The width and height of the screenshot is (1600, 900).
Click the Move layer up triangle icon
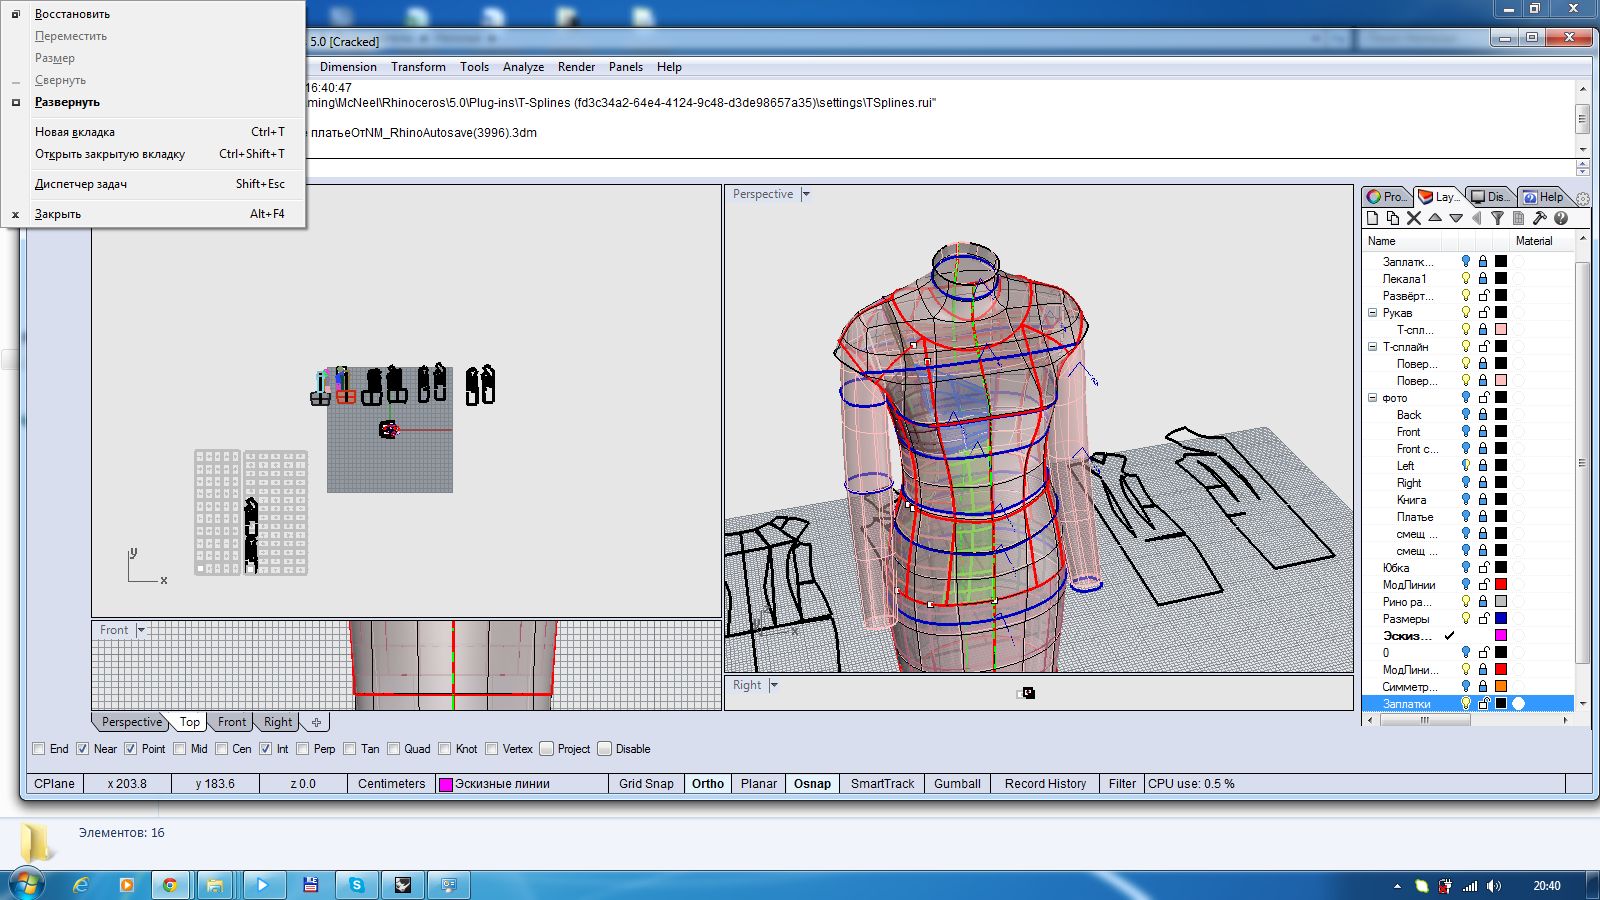click(x=1435, y=218)
